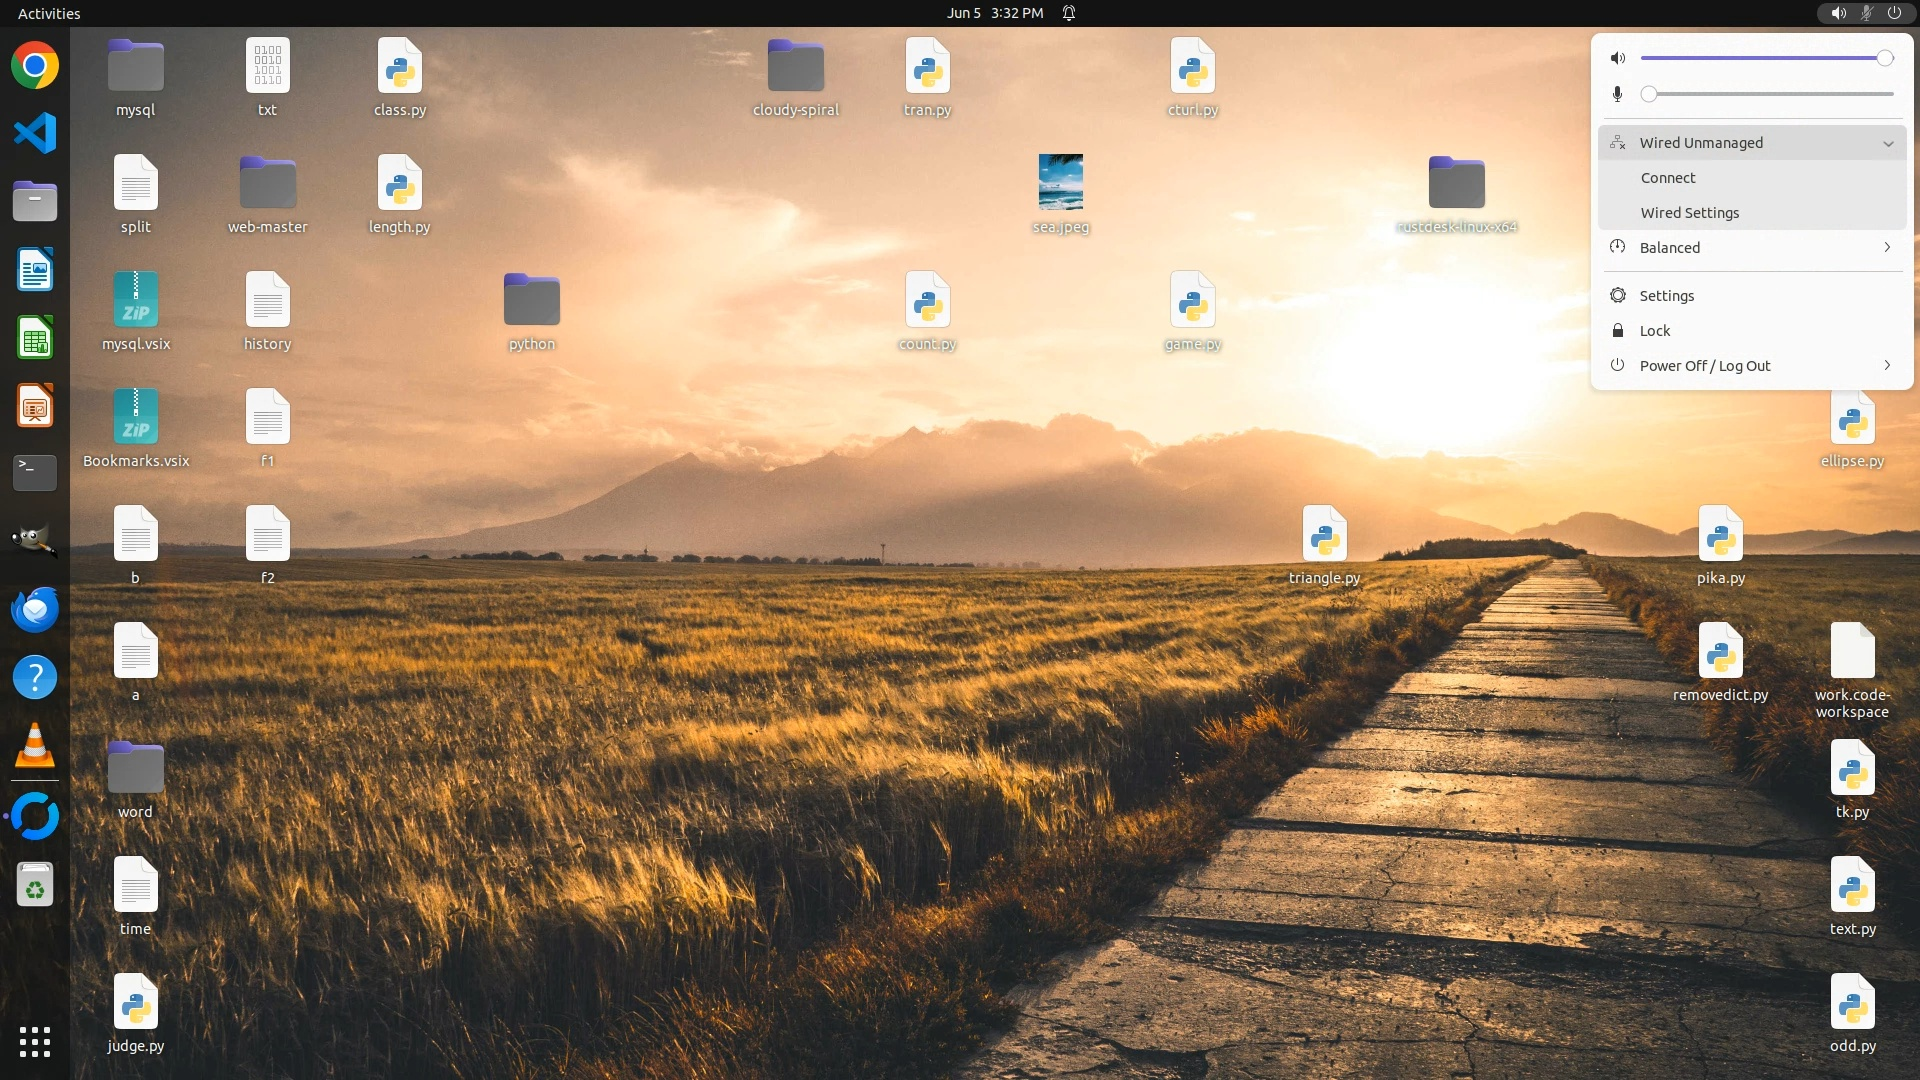Open Thunderbird mail in the dock
This screenshot has height=1080, width=1920.
tap(35, 609)
